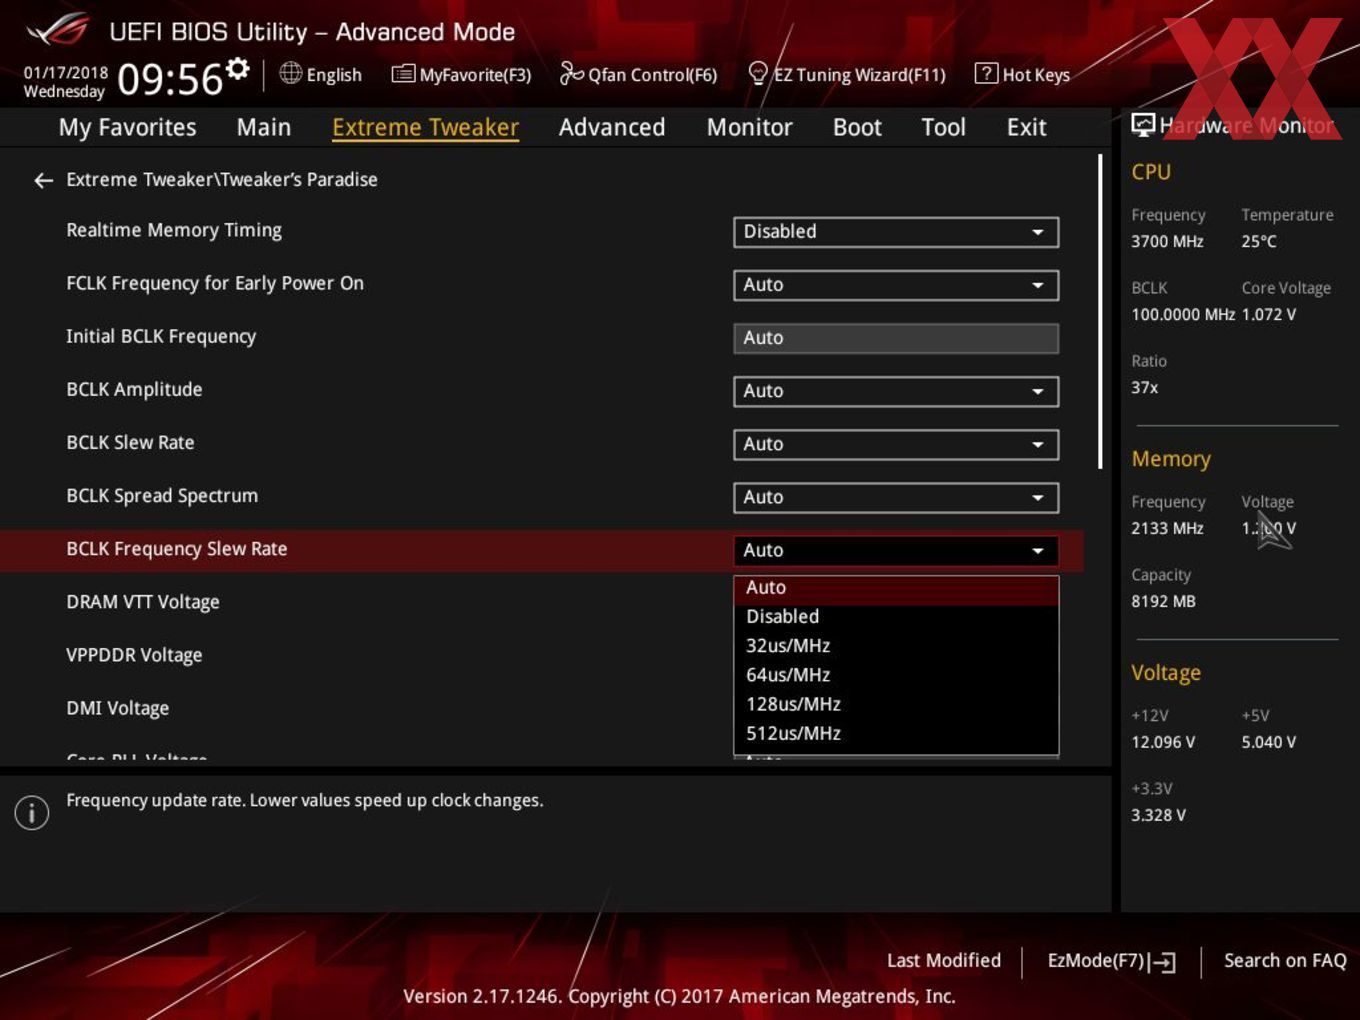Select Disabled option in open list
Viewport: 1360px width, 1020px height.
896,617
